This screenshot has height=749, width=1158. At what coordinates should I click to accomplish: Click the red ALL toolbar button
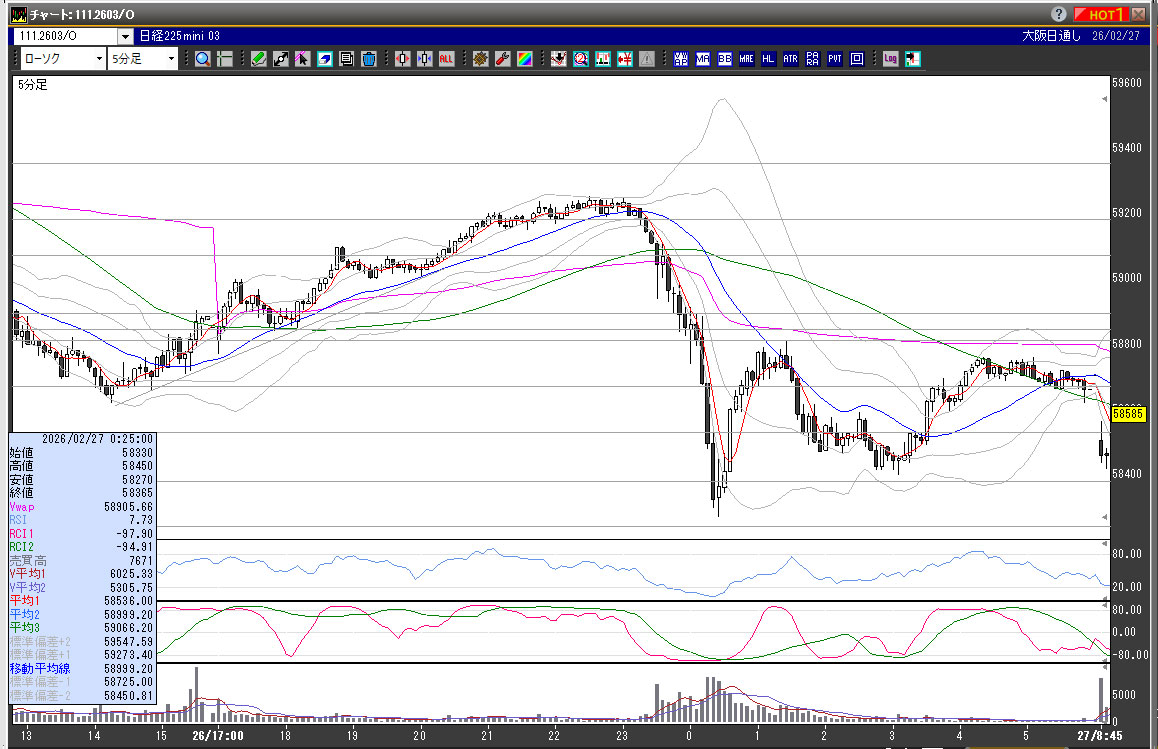click(447, 59)
